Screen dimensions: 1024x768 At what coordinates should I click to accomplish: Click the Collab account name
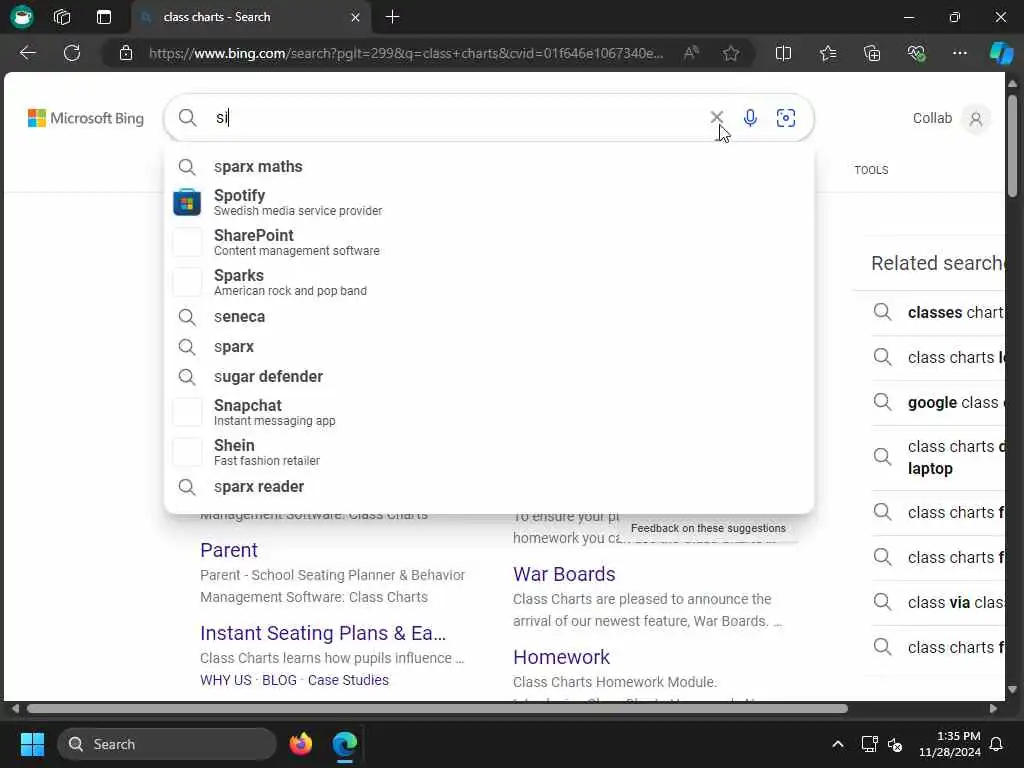tap(932, 118)
